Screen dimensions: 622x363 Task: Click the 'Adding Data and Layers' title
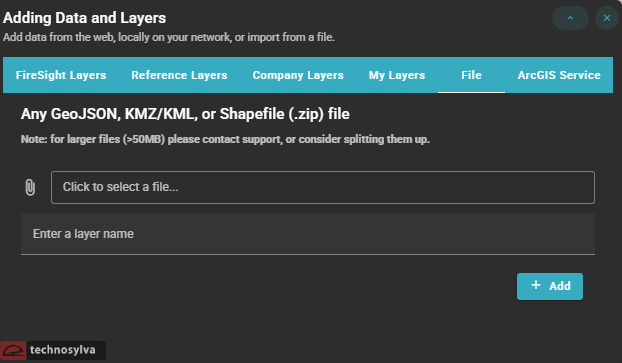coord(84,18)
